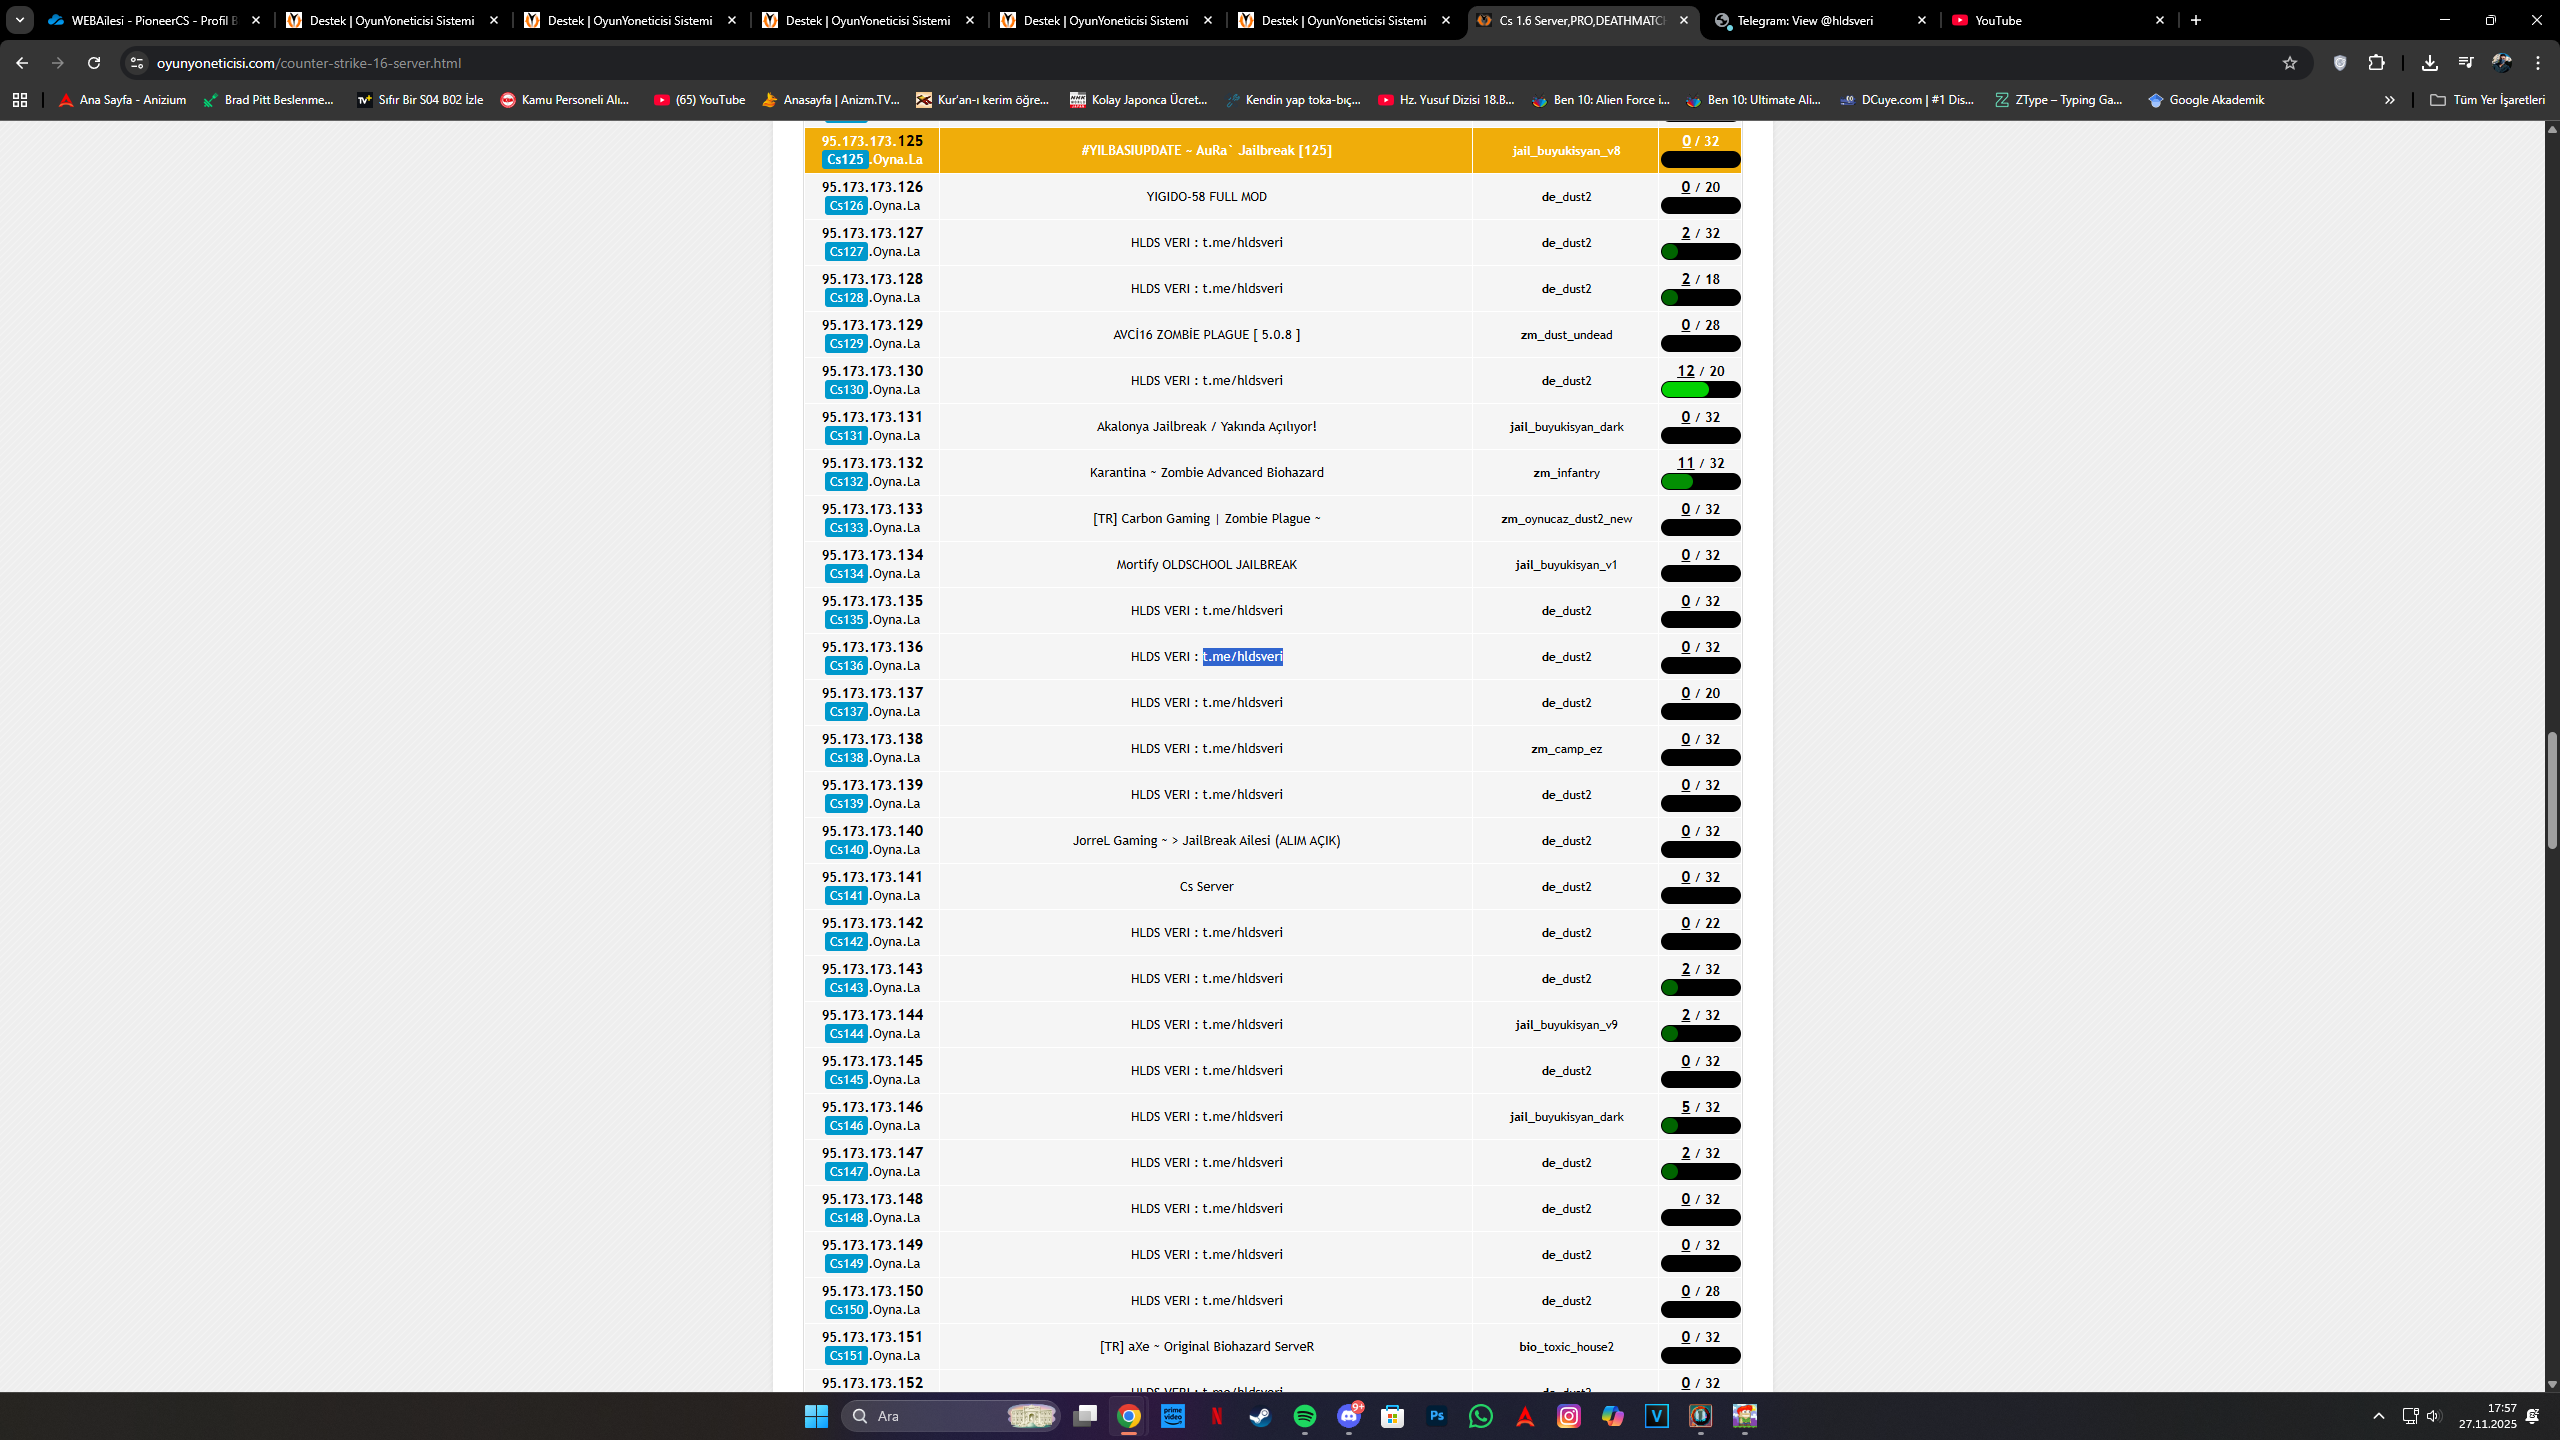Expand the tab search dropdown arrow
This screenshot has height=1440, width=2560.
(19, 20)
